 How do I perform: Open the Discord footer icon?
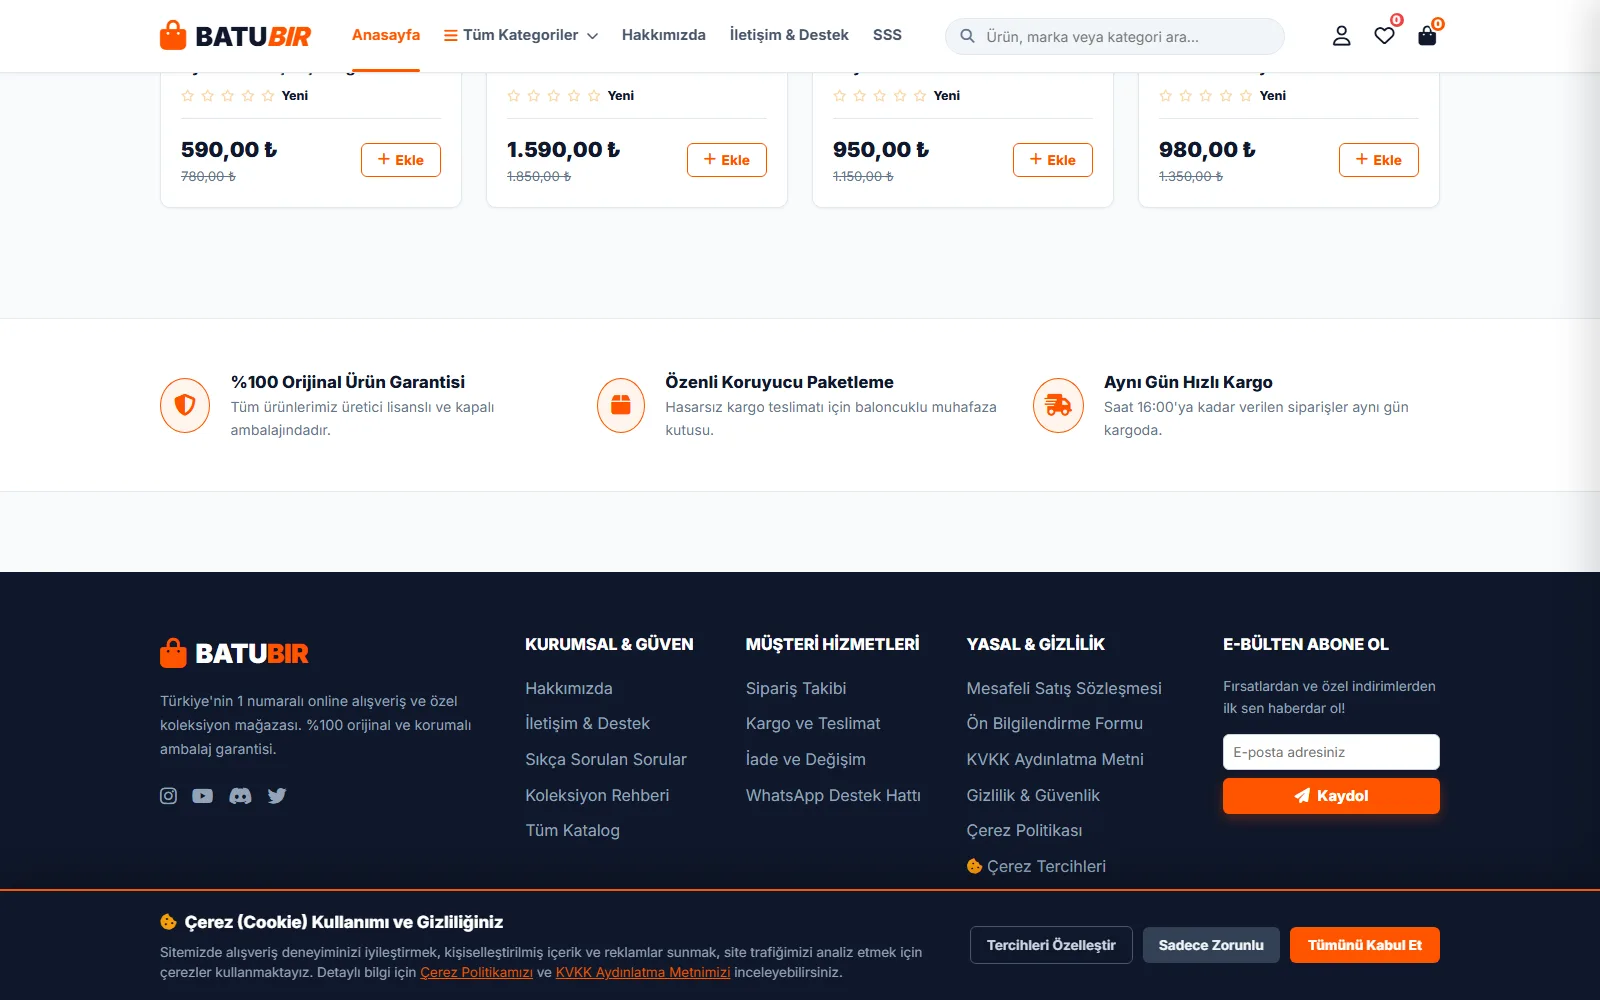click(x=240, y=796)
